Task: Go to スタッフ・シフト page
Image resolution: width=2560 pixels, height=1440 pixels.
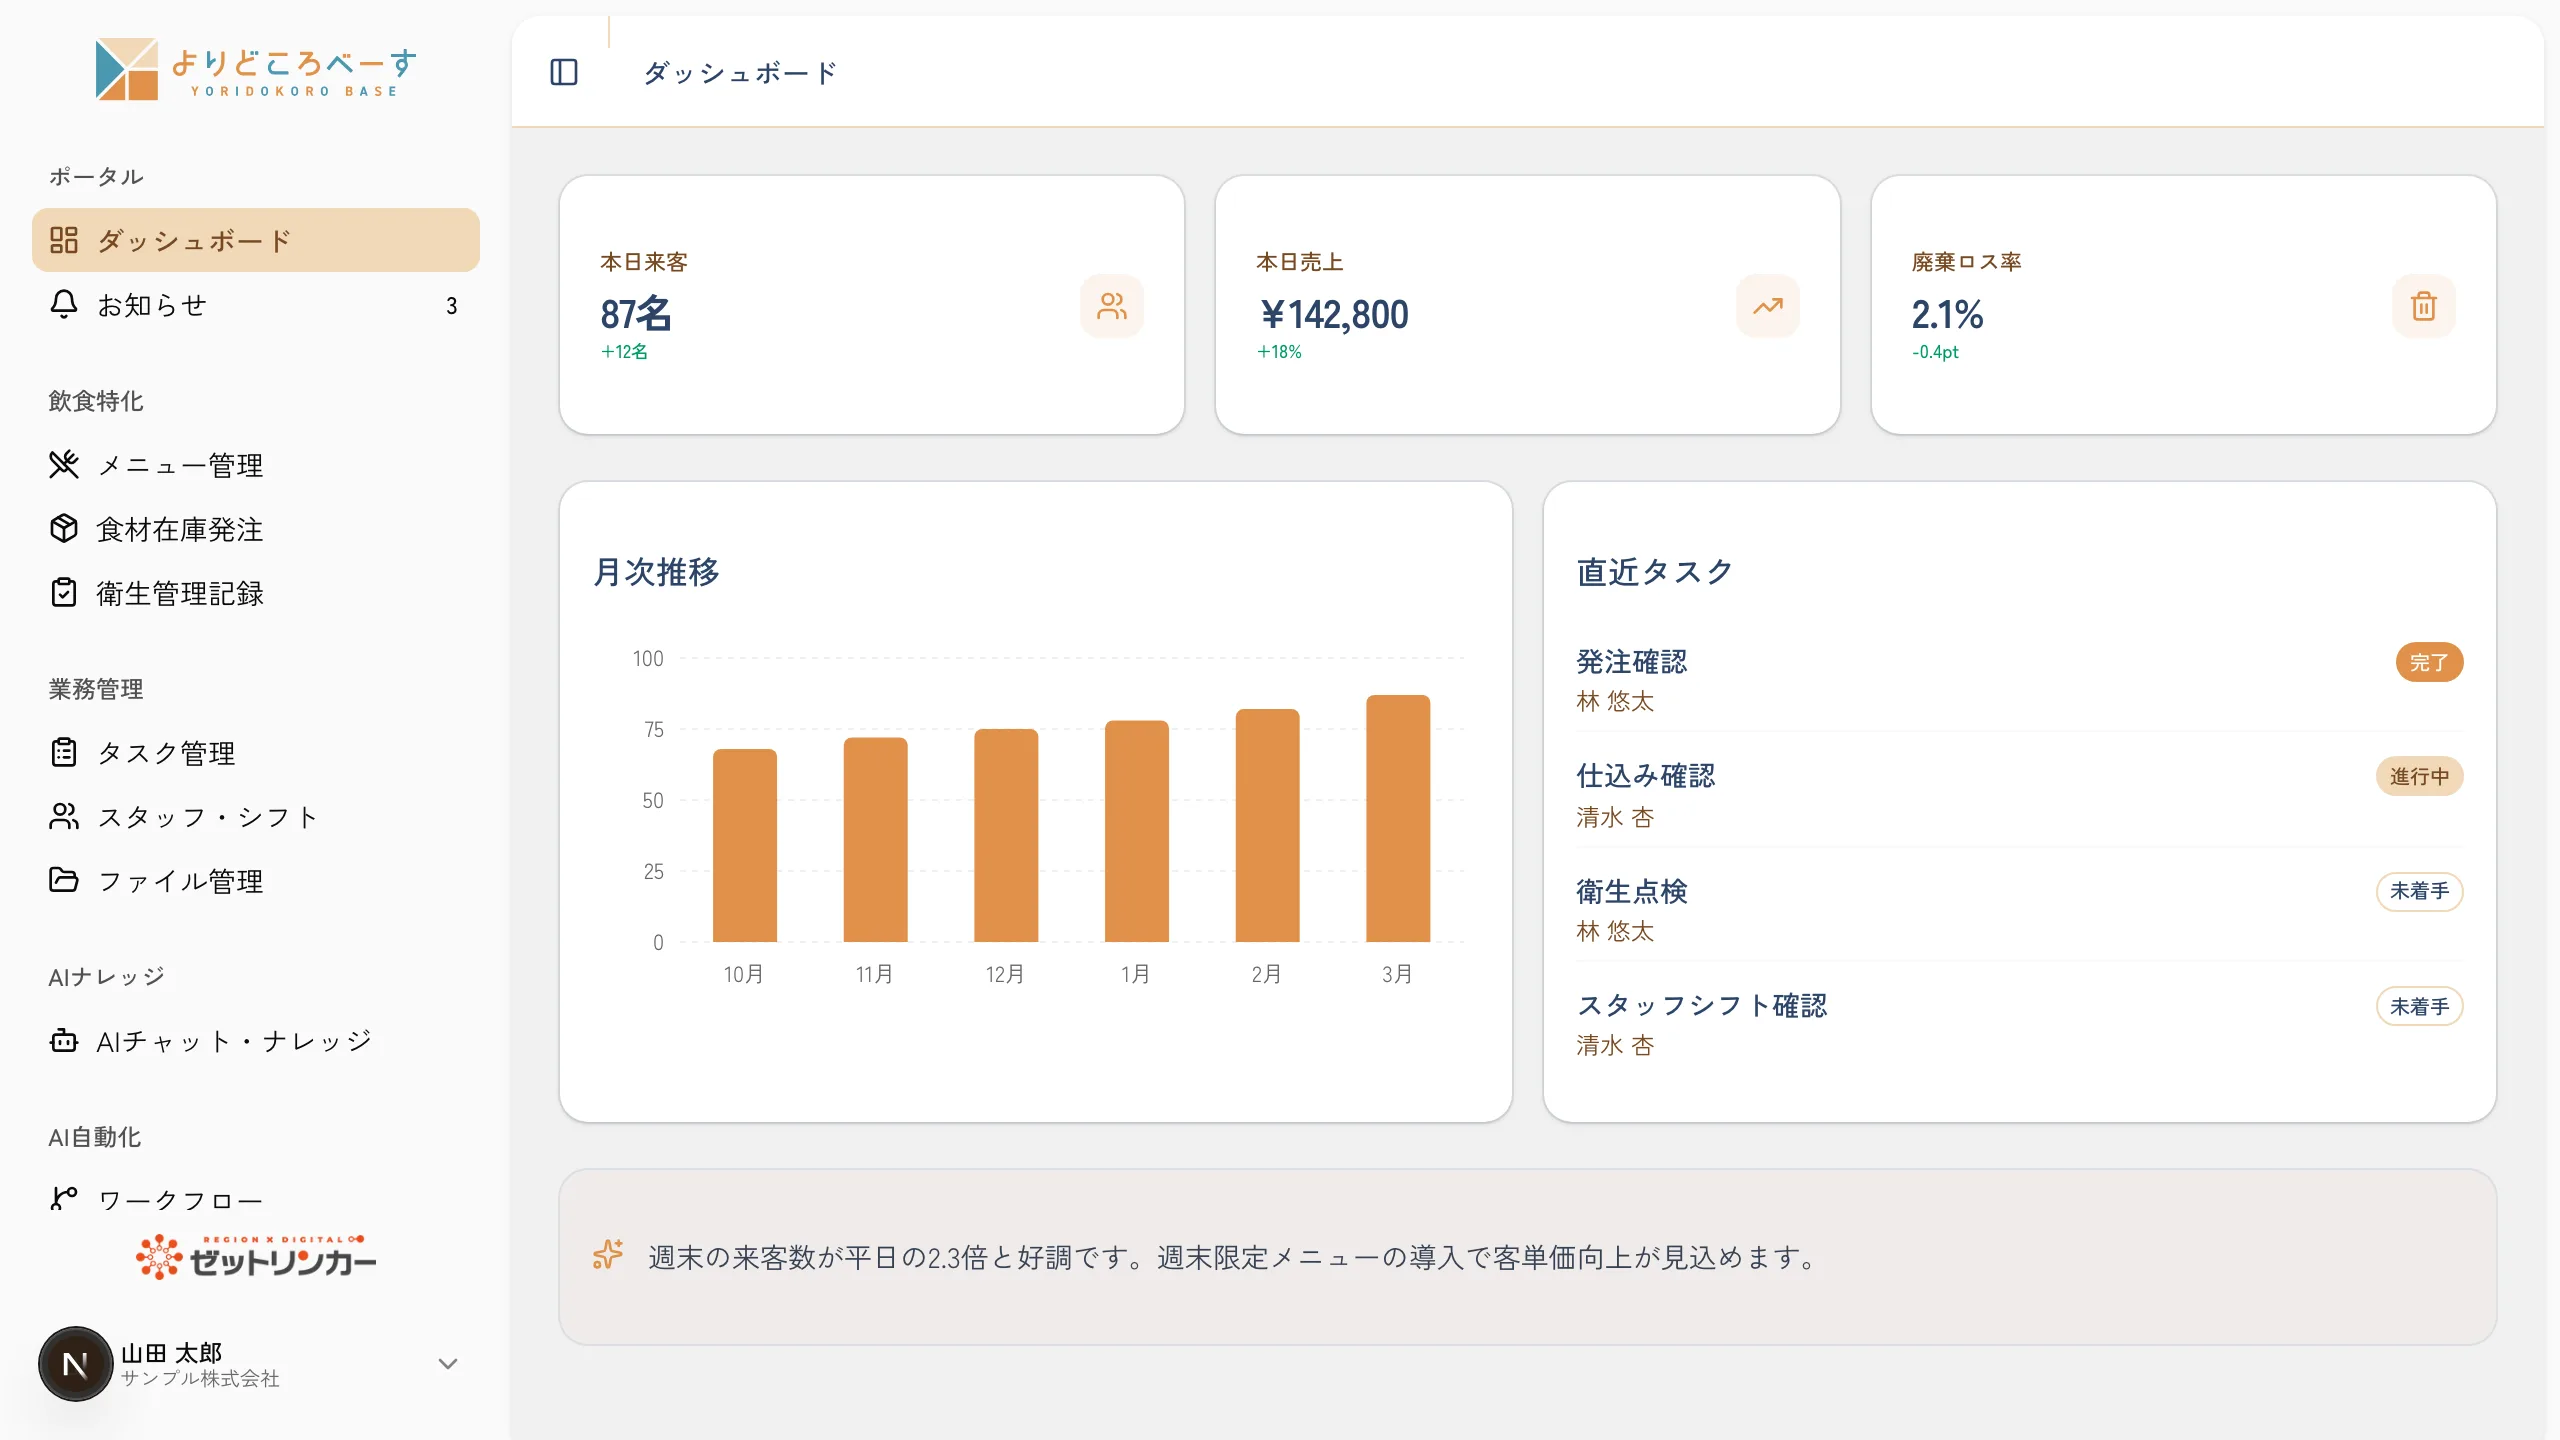Action: tap(256, 816)
